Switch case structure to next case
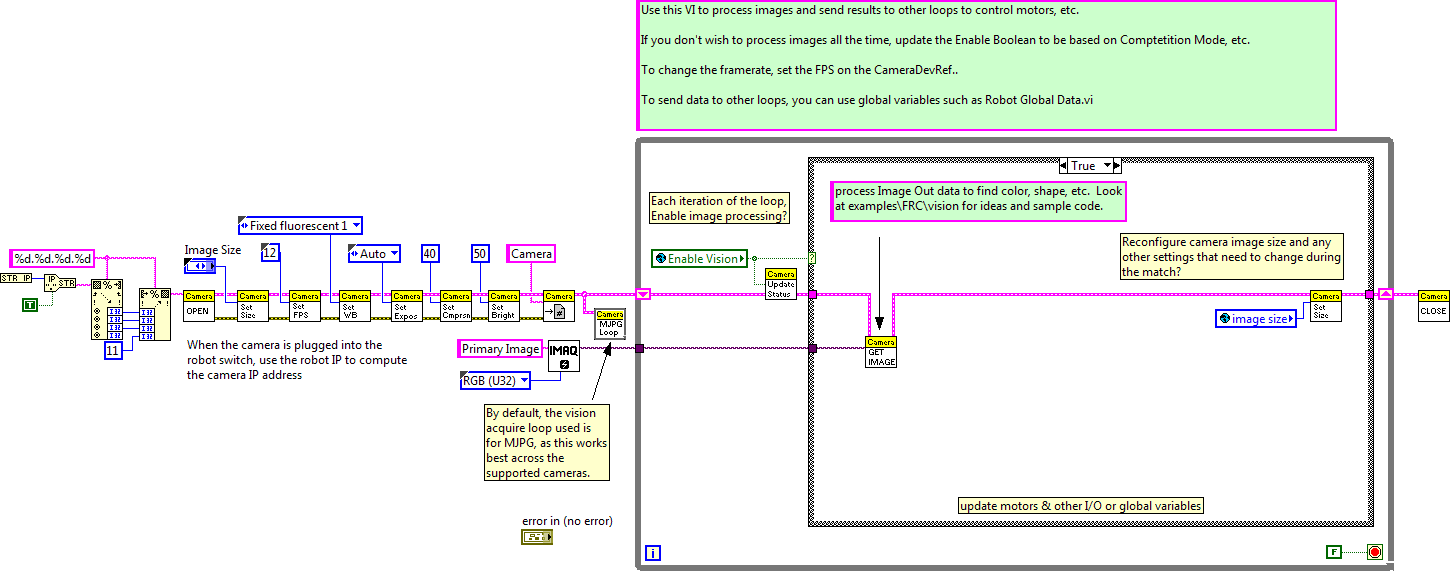The height and width of the screenshot is (571, 1450). pos(1116,166)
